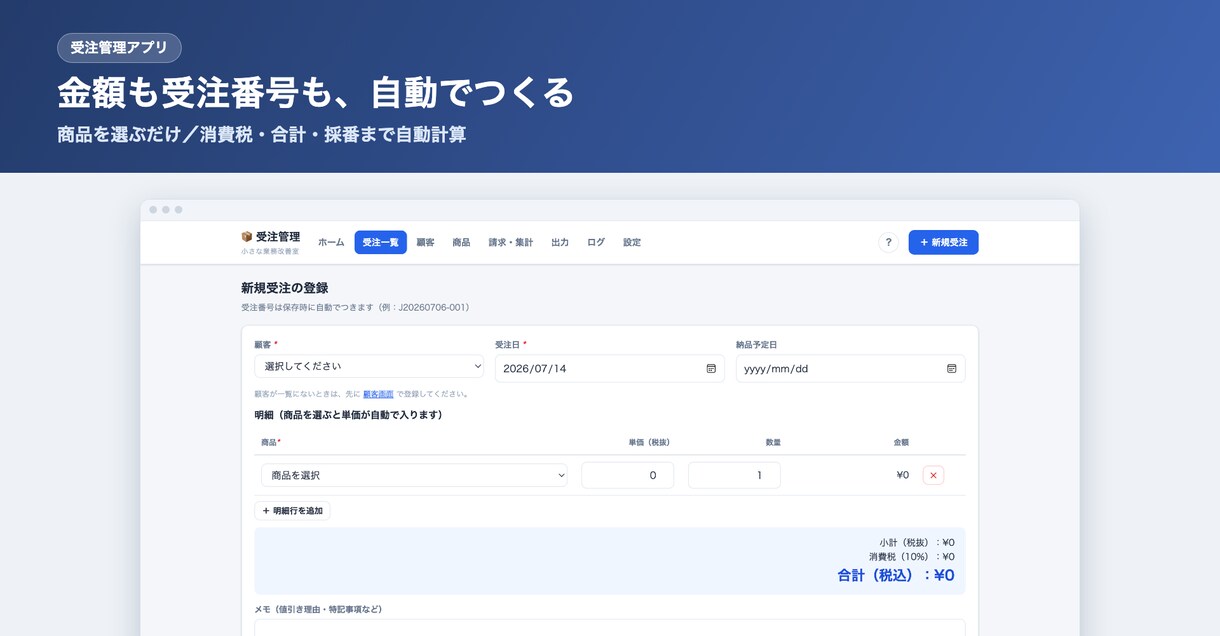Click the 消費税（10%）：¥0 text
The height and width of the screenshot is (636, 1220).
click(911, 556)
